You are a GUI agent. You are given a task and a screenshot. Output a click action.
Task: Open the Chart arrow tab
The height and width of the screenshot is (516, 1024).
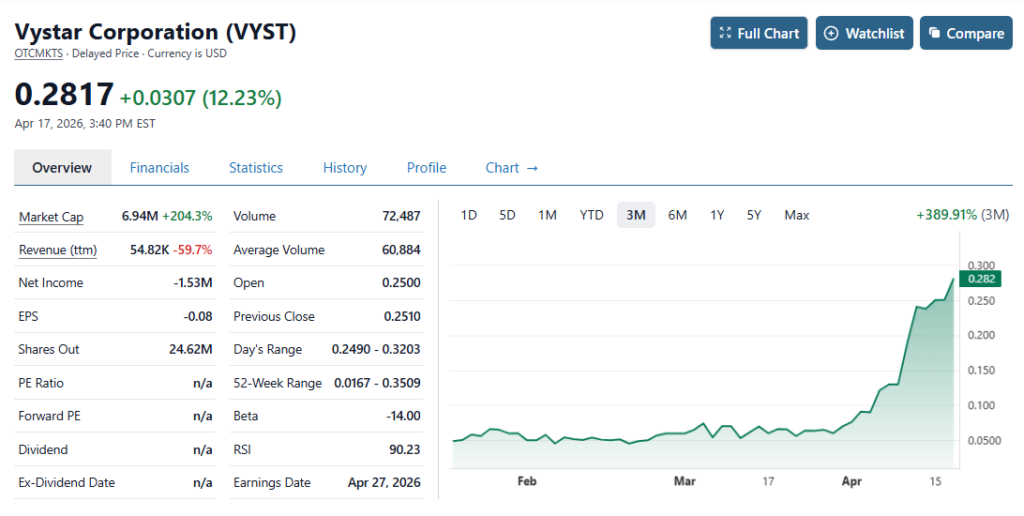tap(512, 168)
